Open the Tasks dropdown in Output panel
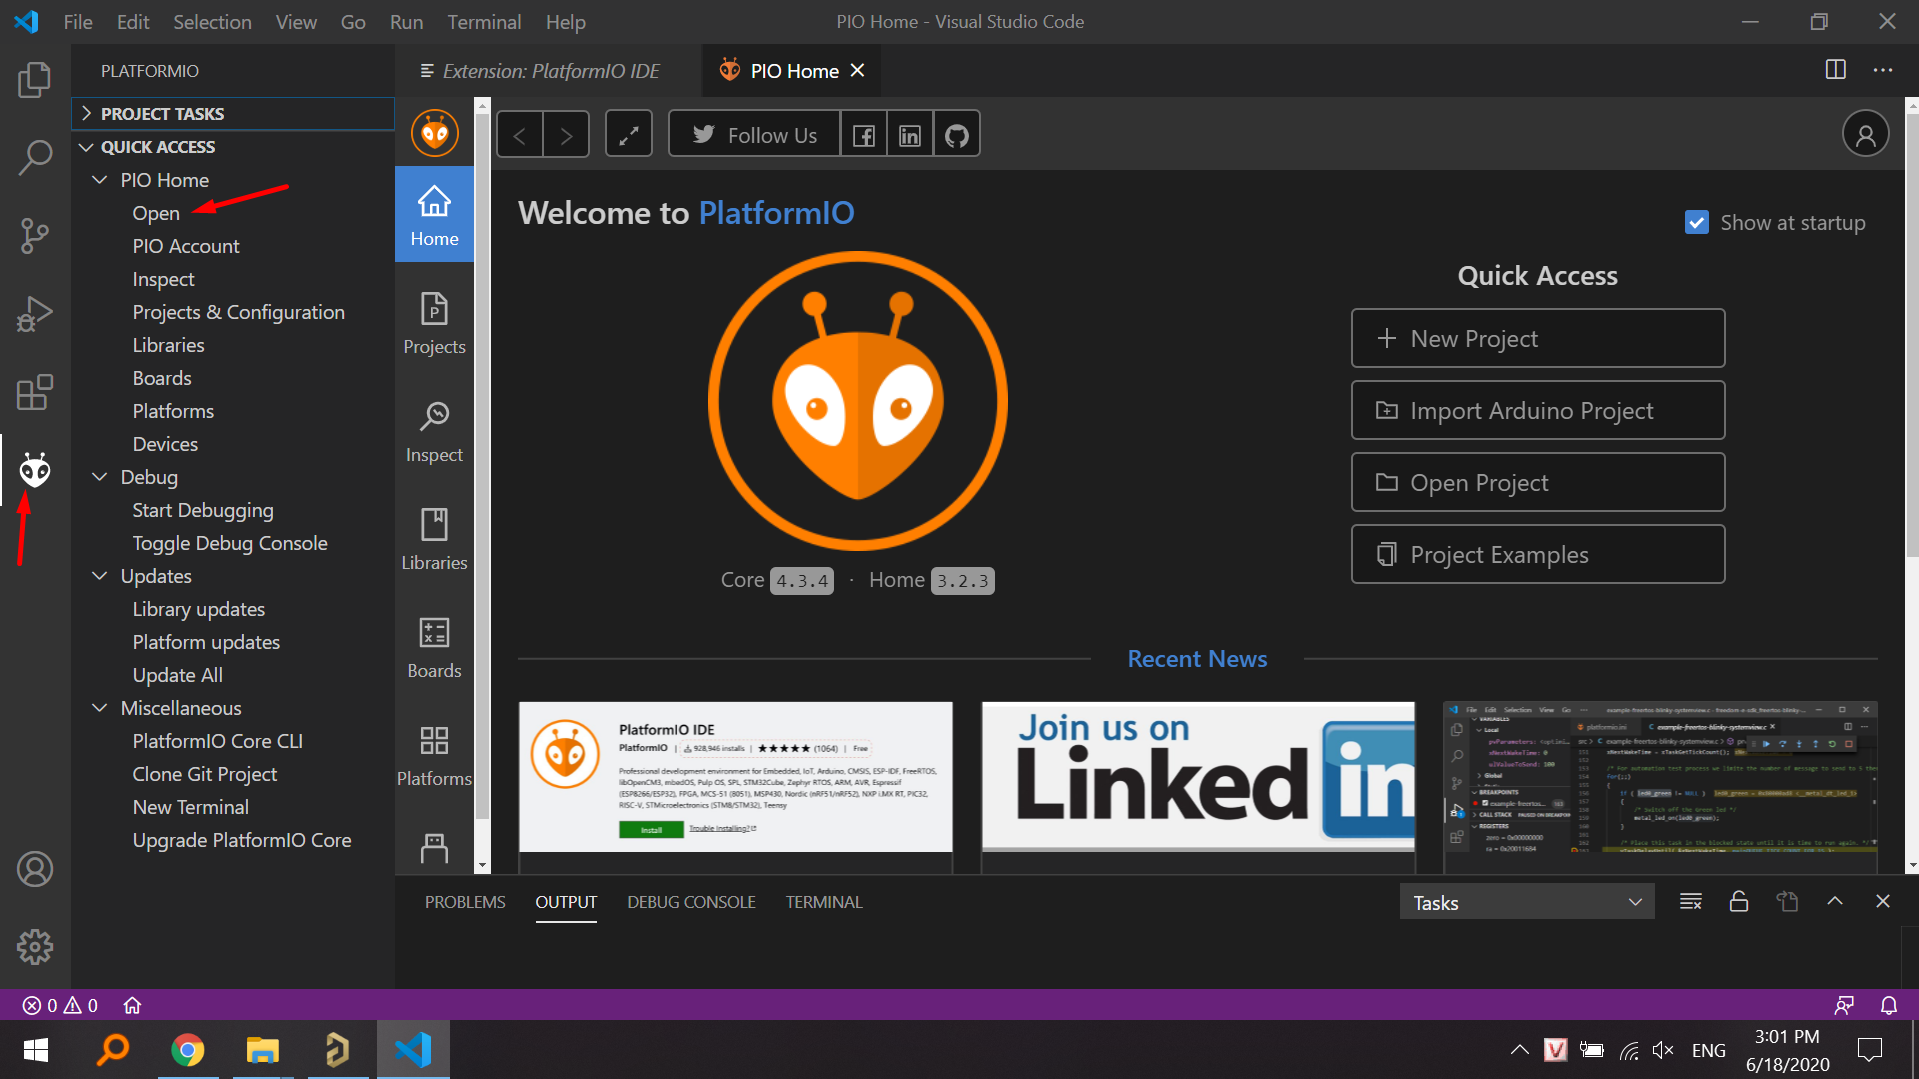Viewport: 1919px width, 1079px height. (x=1526, y=901)
